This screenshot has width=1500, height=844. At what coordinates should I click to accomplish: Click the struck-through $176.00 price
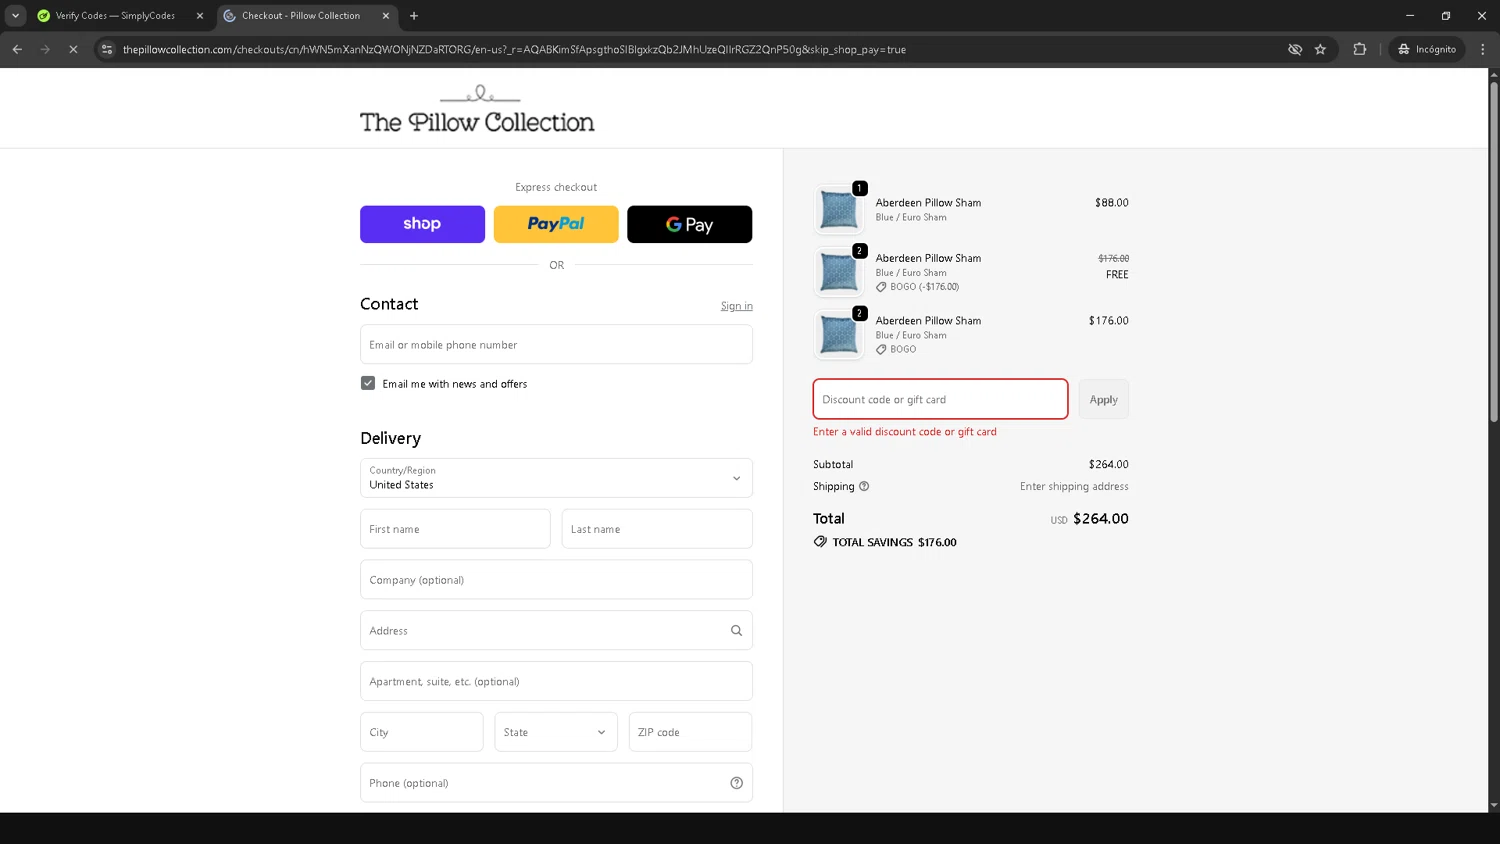[1114, 258]
